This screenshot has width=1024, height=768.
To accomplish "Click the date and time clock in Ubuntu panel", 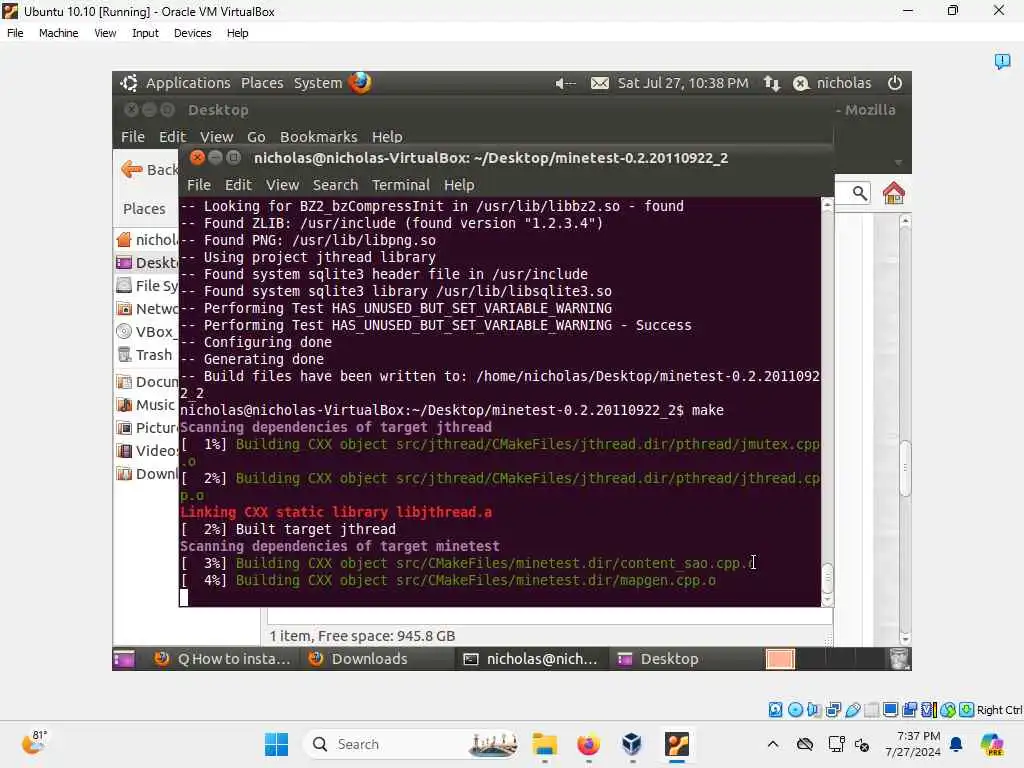I will point(683,83).
